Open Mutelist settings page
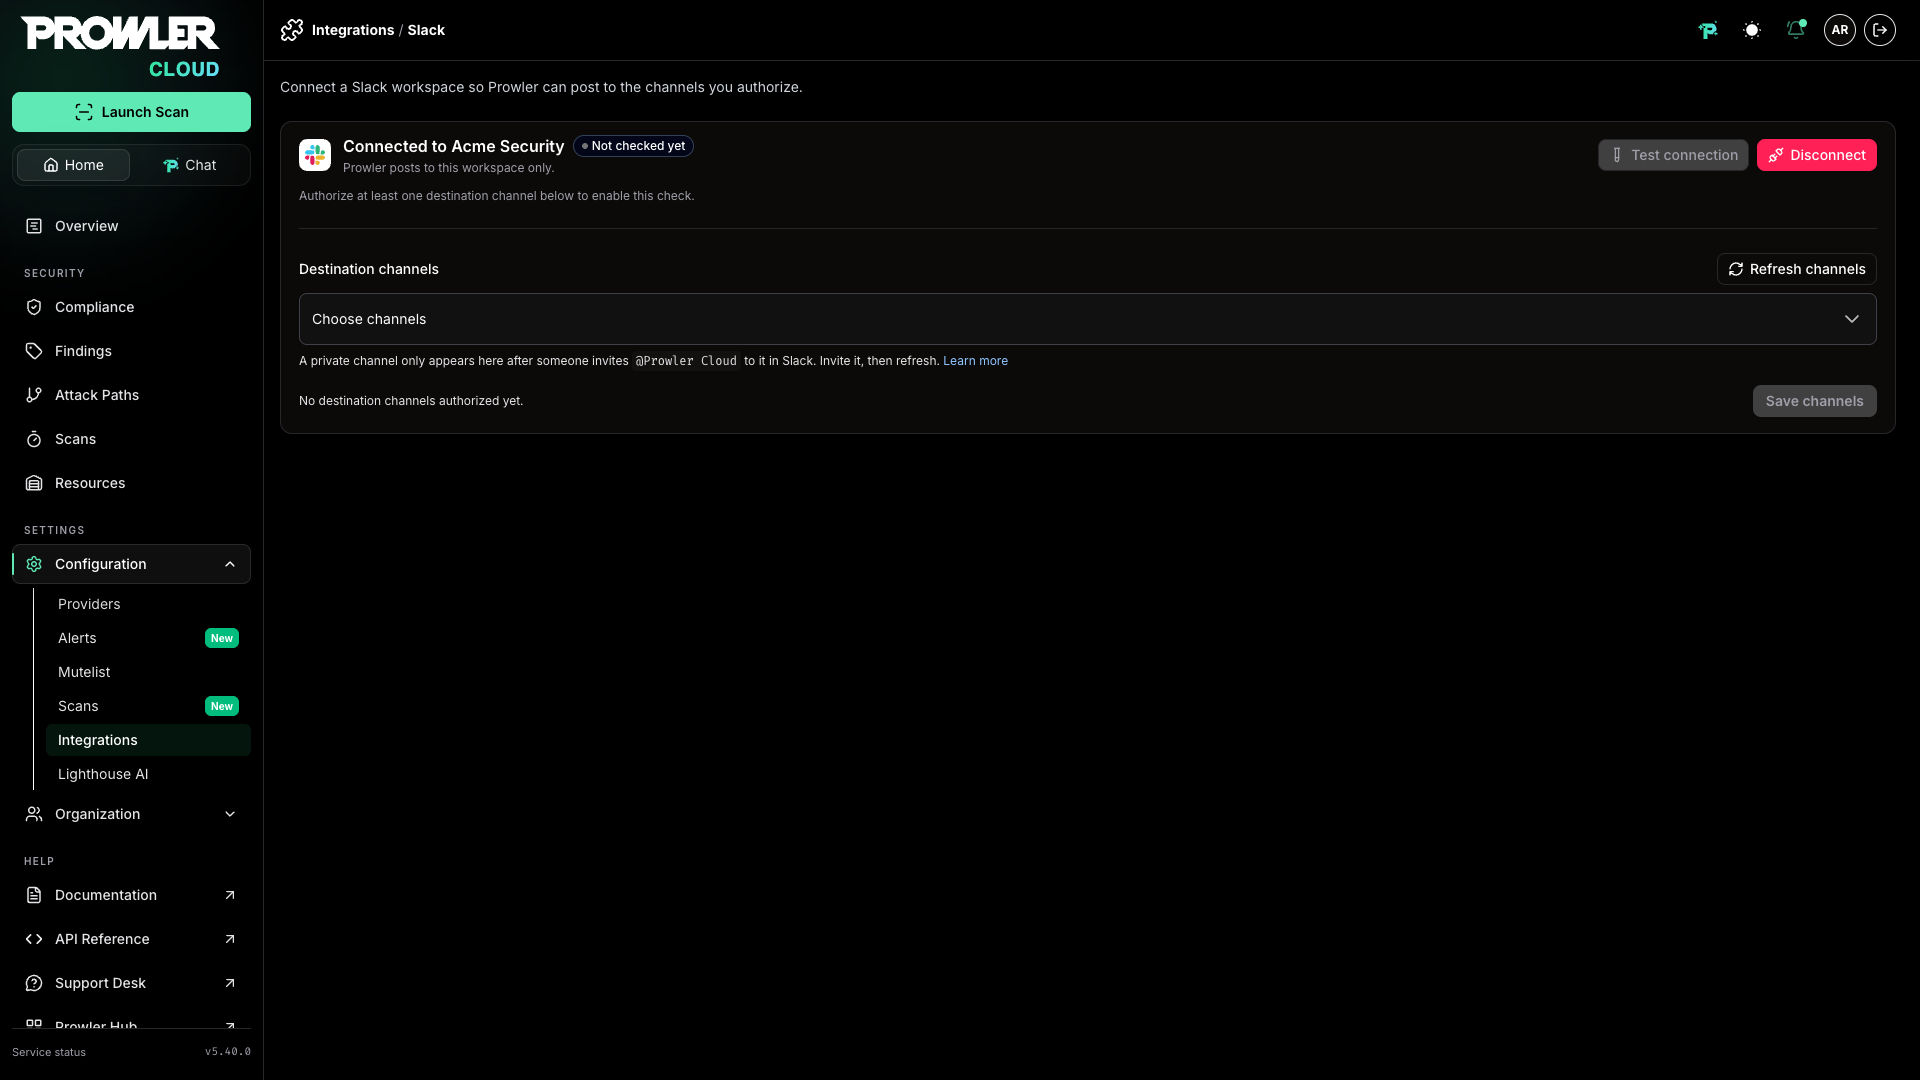This screenshot has height=1080, width=1920. pyautogui.click(x=148, y=672)
